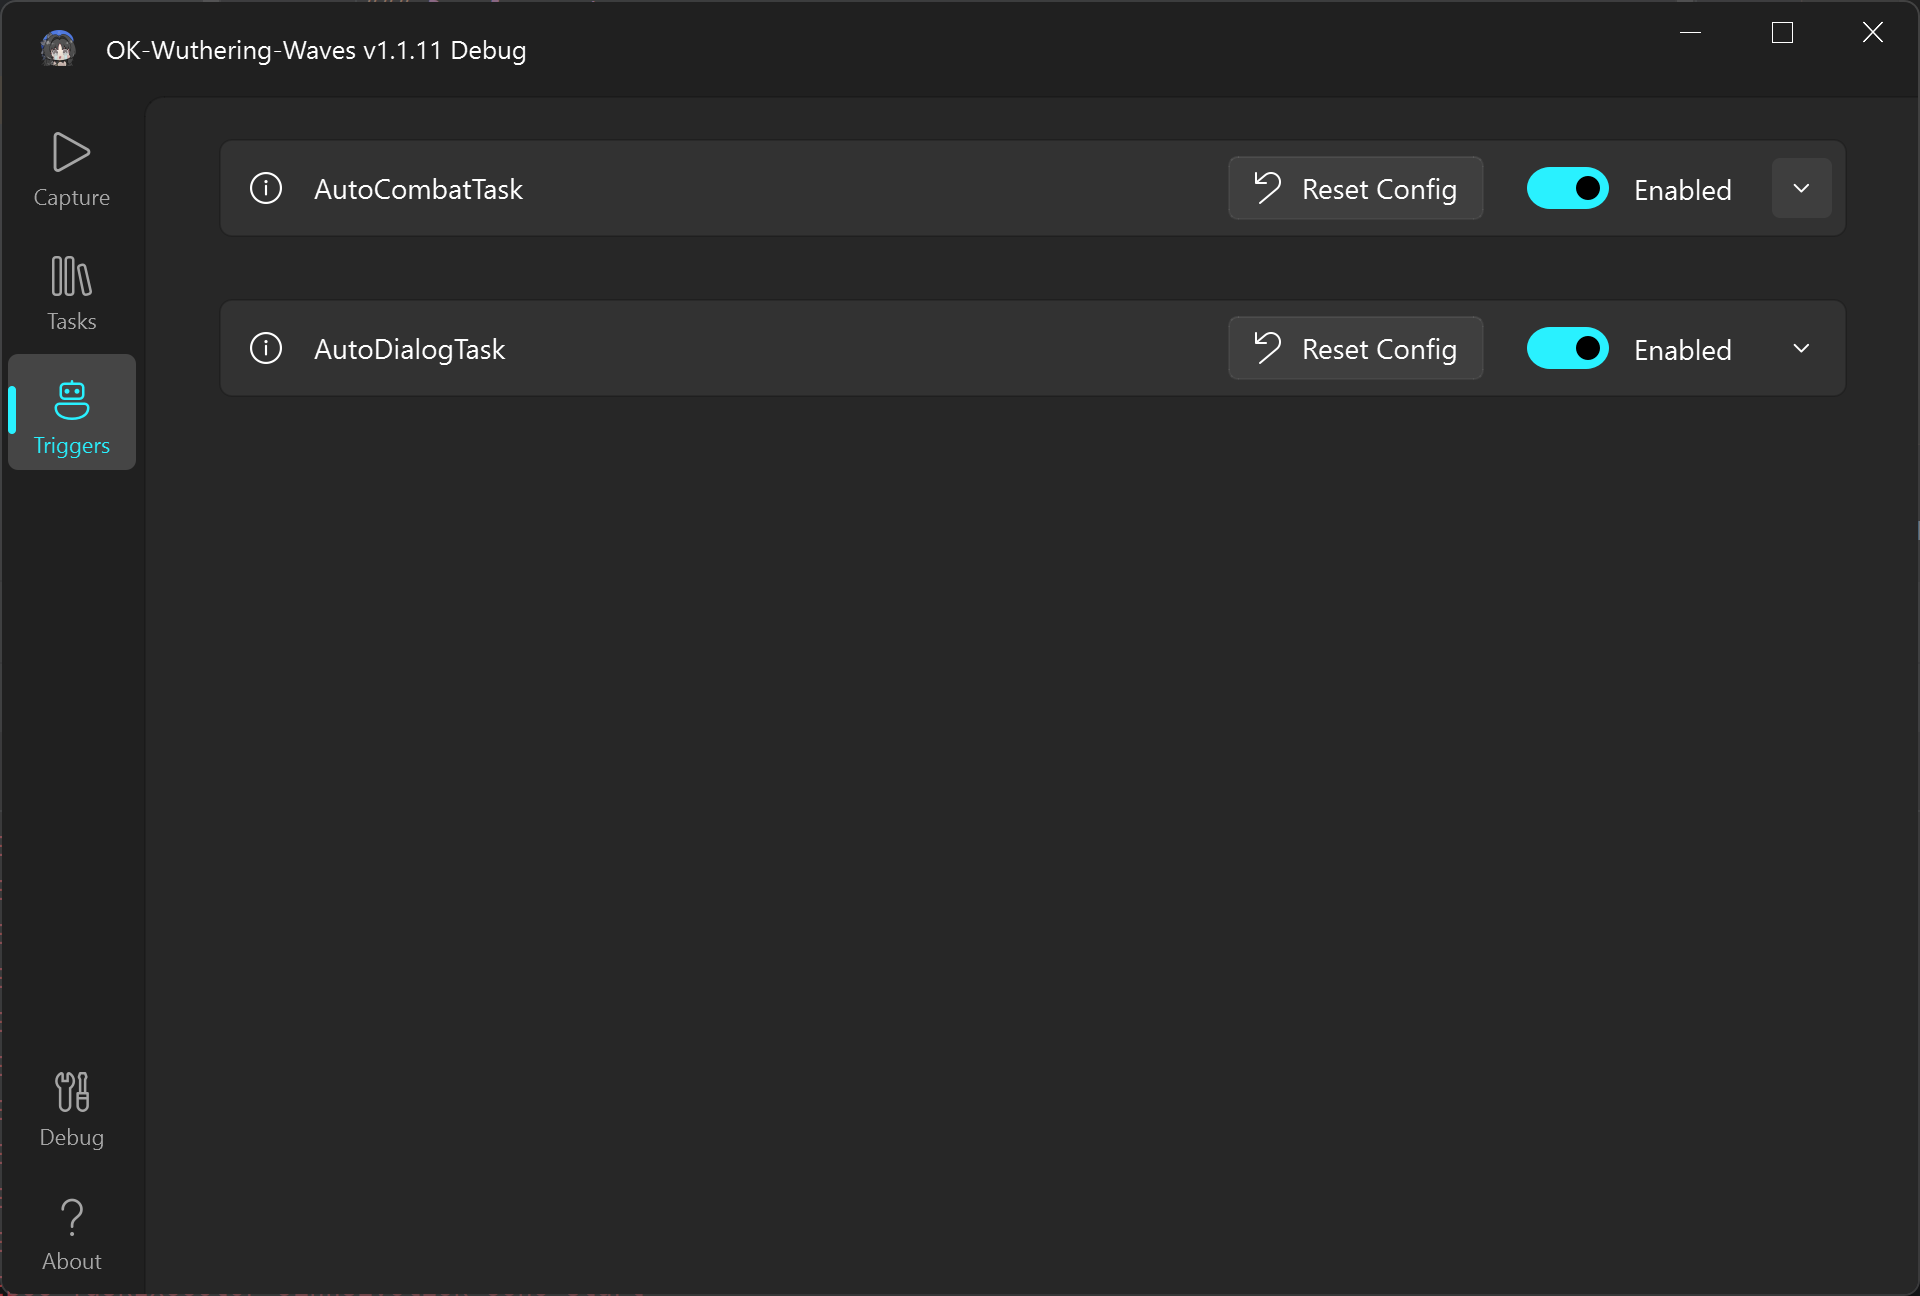
Task: Click the app avatar icon in title bar
Action: 58,49
